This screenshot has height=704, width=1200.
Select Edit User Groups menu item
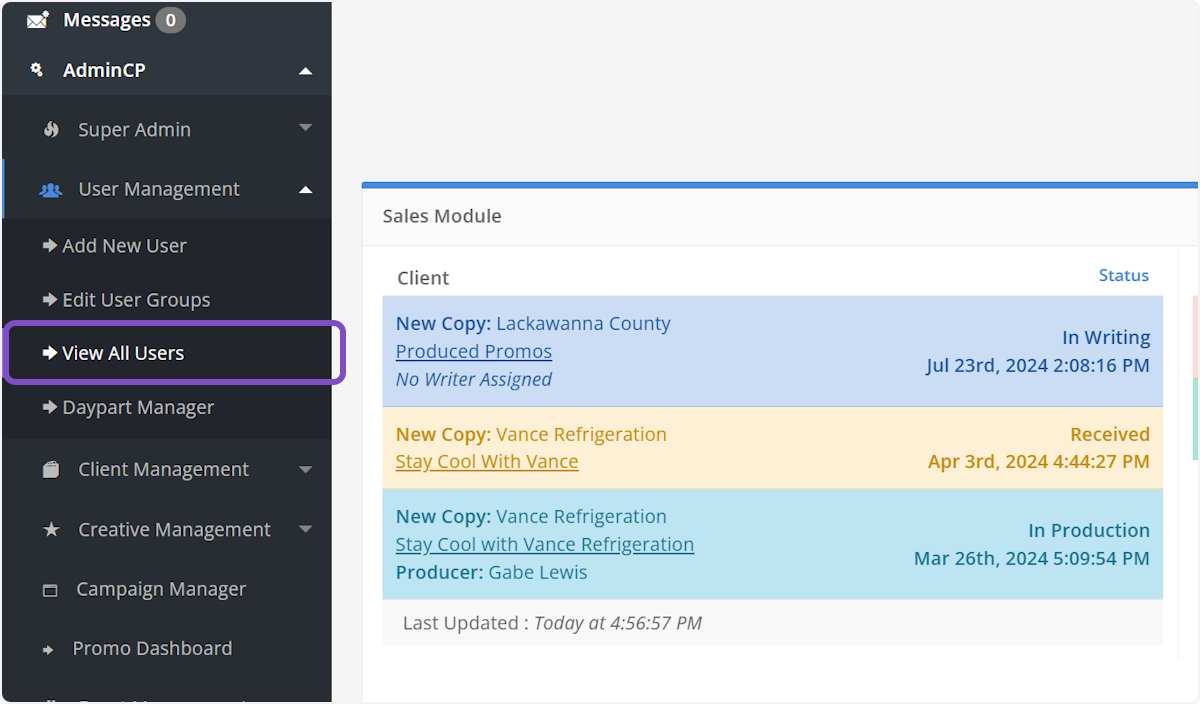(136, 300)
